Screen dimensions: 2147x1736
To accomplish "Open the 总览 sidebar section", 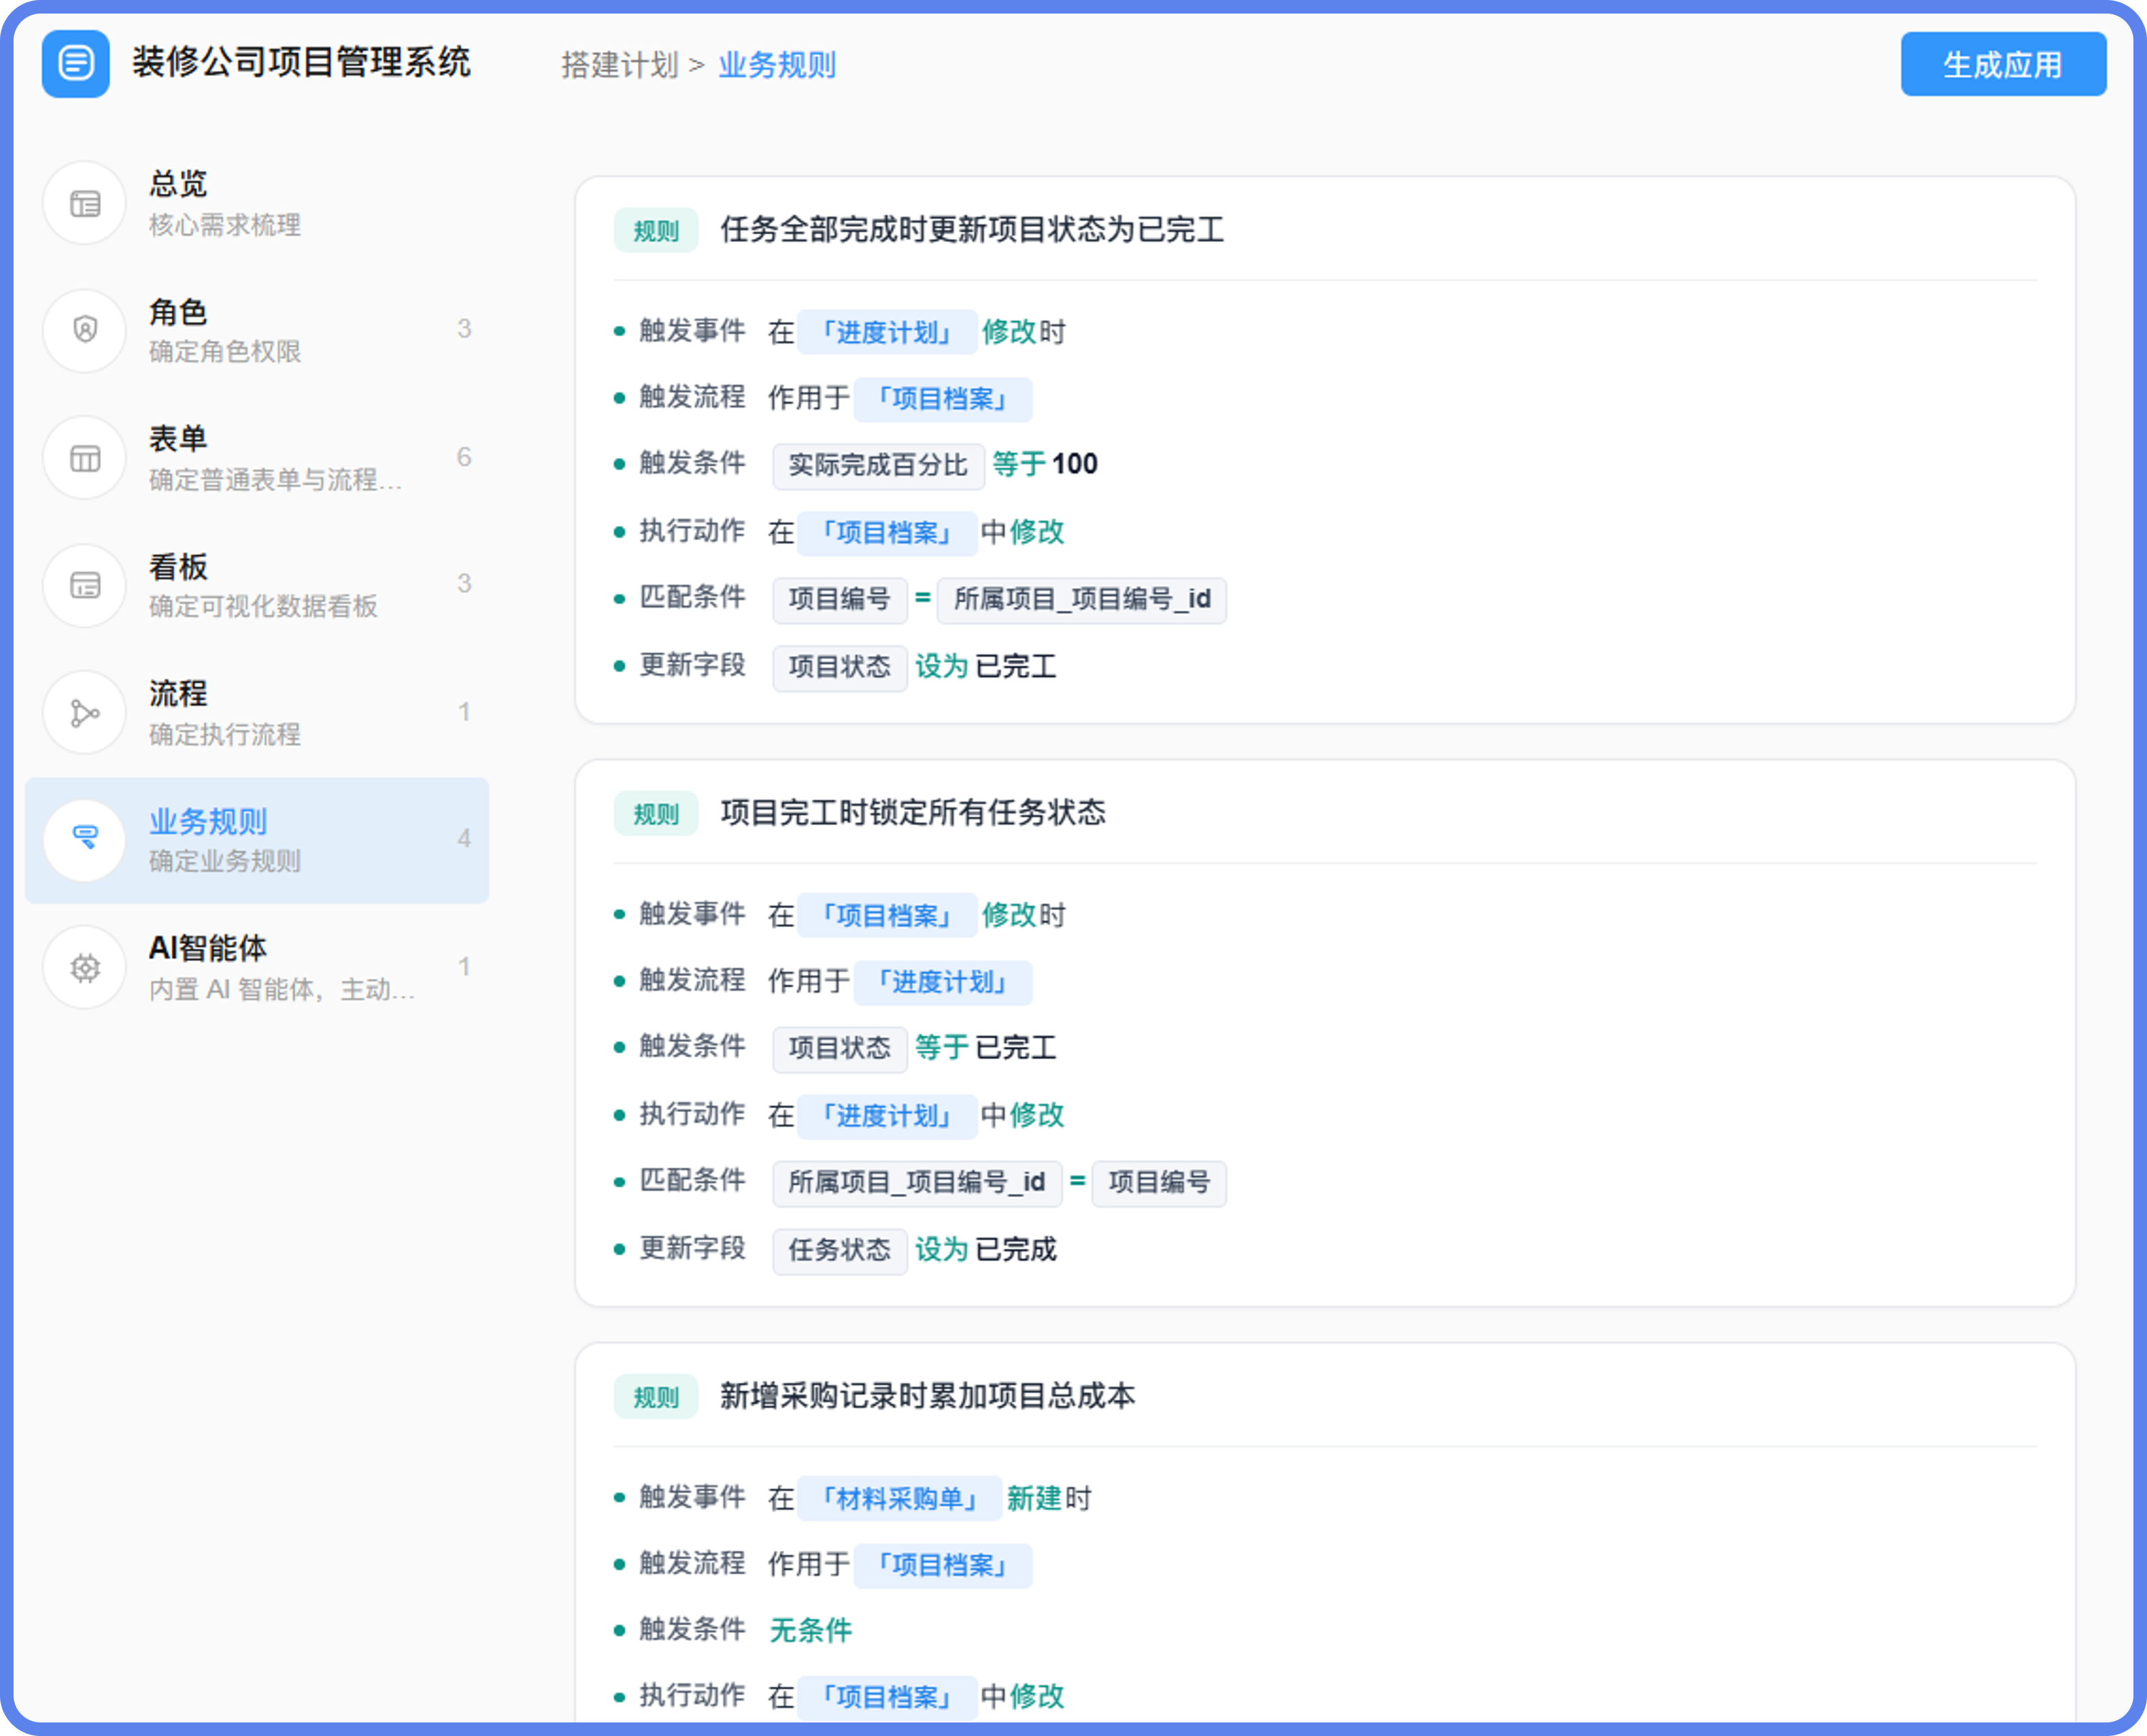I will (x=257, y=204).
